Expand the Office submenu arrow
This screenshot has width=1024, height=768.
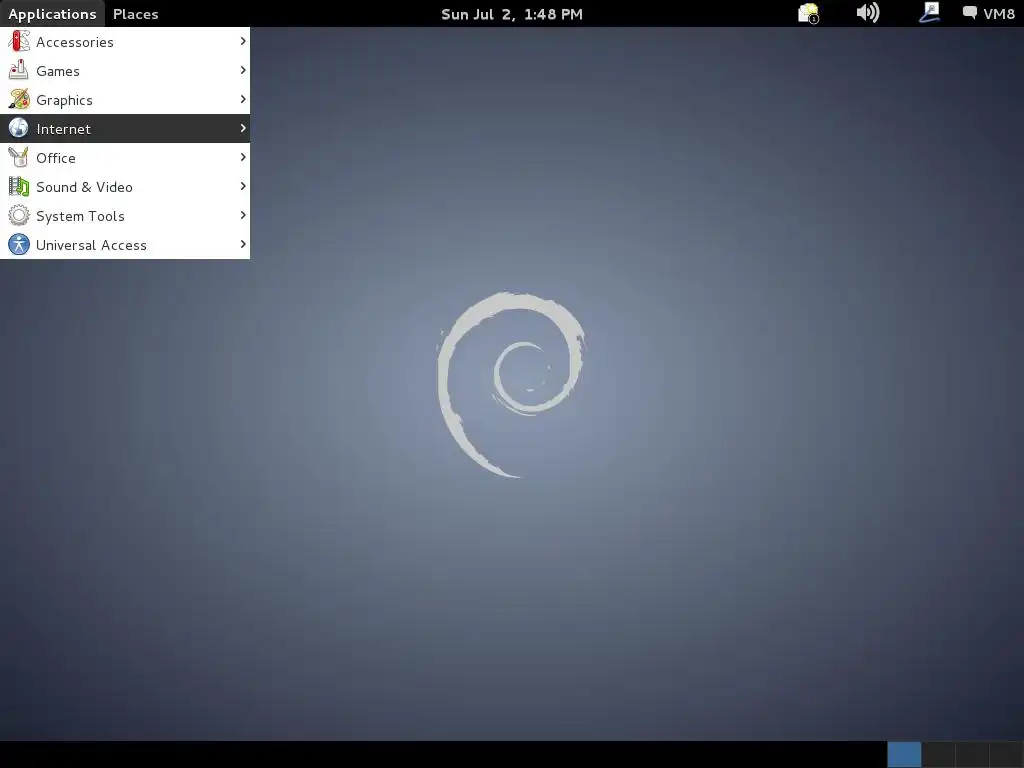coord(243,157)
